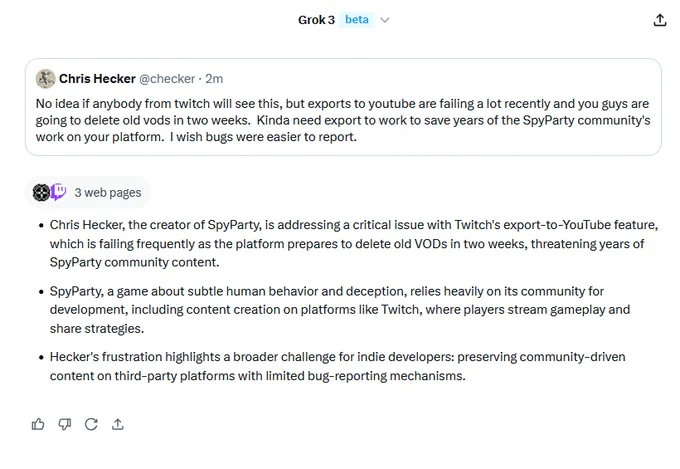Click bullet starting "Hecker's frustration highlights"
The width and height of the screenshot is (680, 469).
337,366
